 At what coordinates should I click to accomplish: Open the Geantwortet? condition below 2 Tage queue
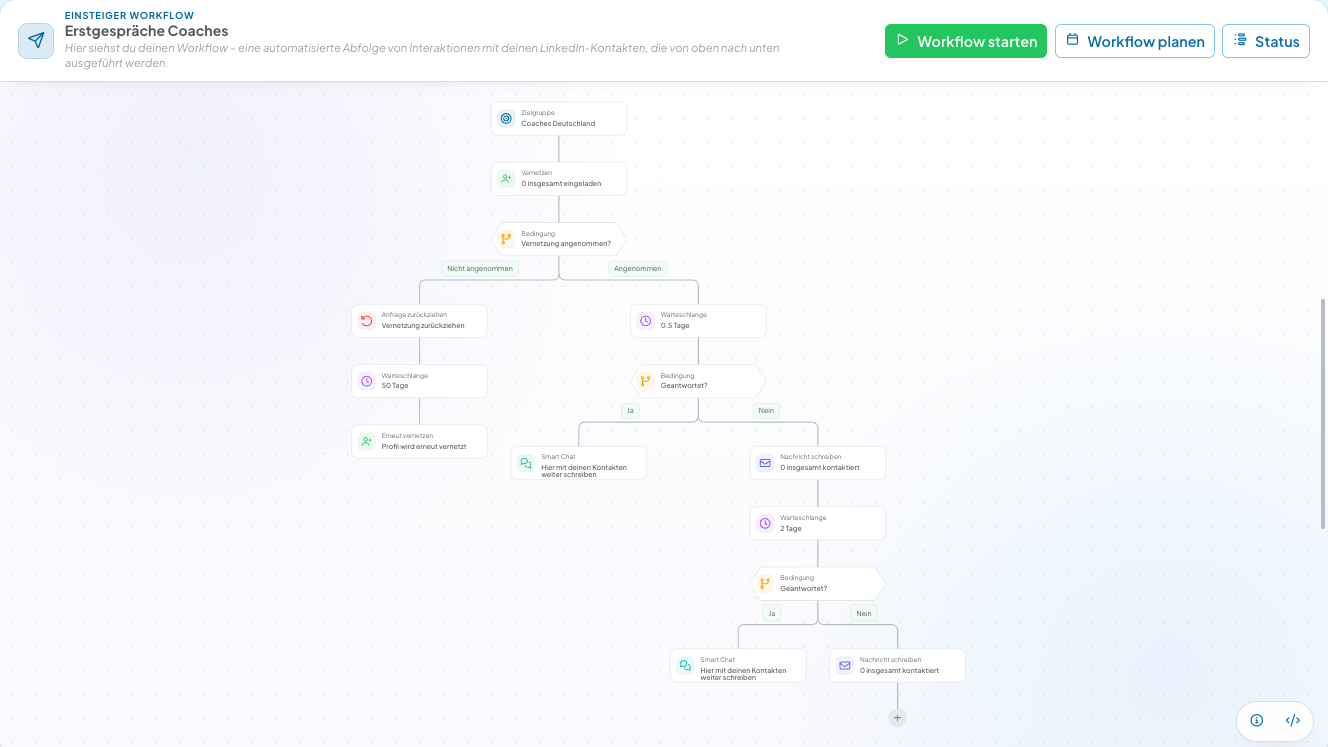(818, 583)
